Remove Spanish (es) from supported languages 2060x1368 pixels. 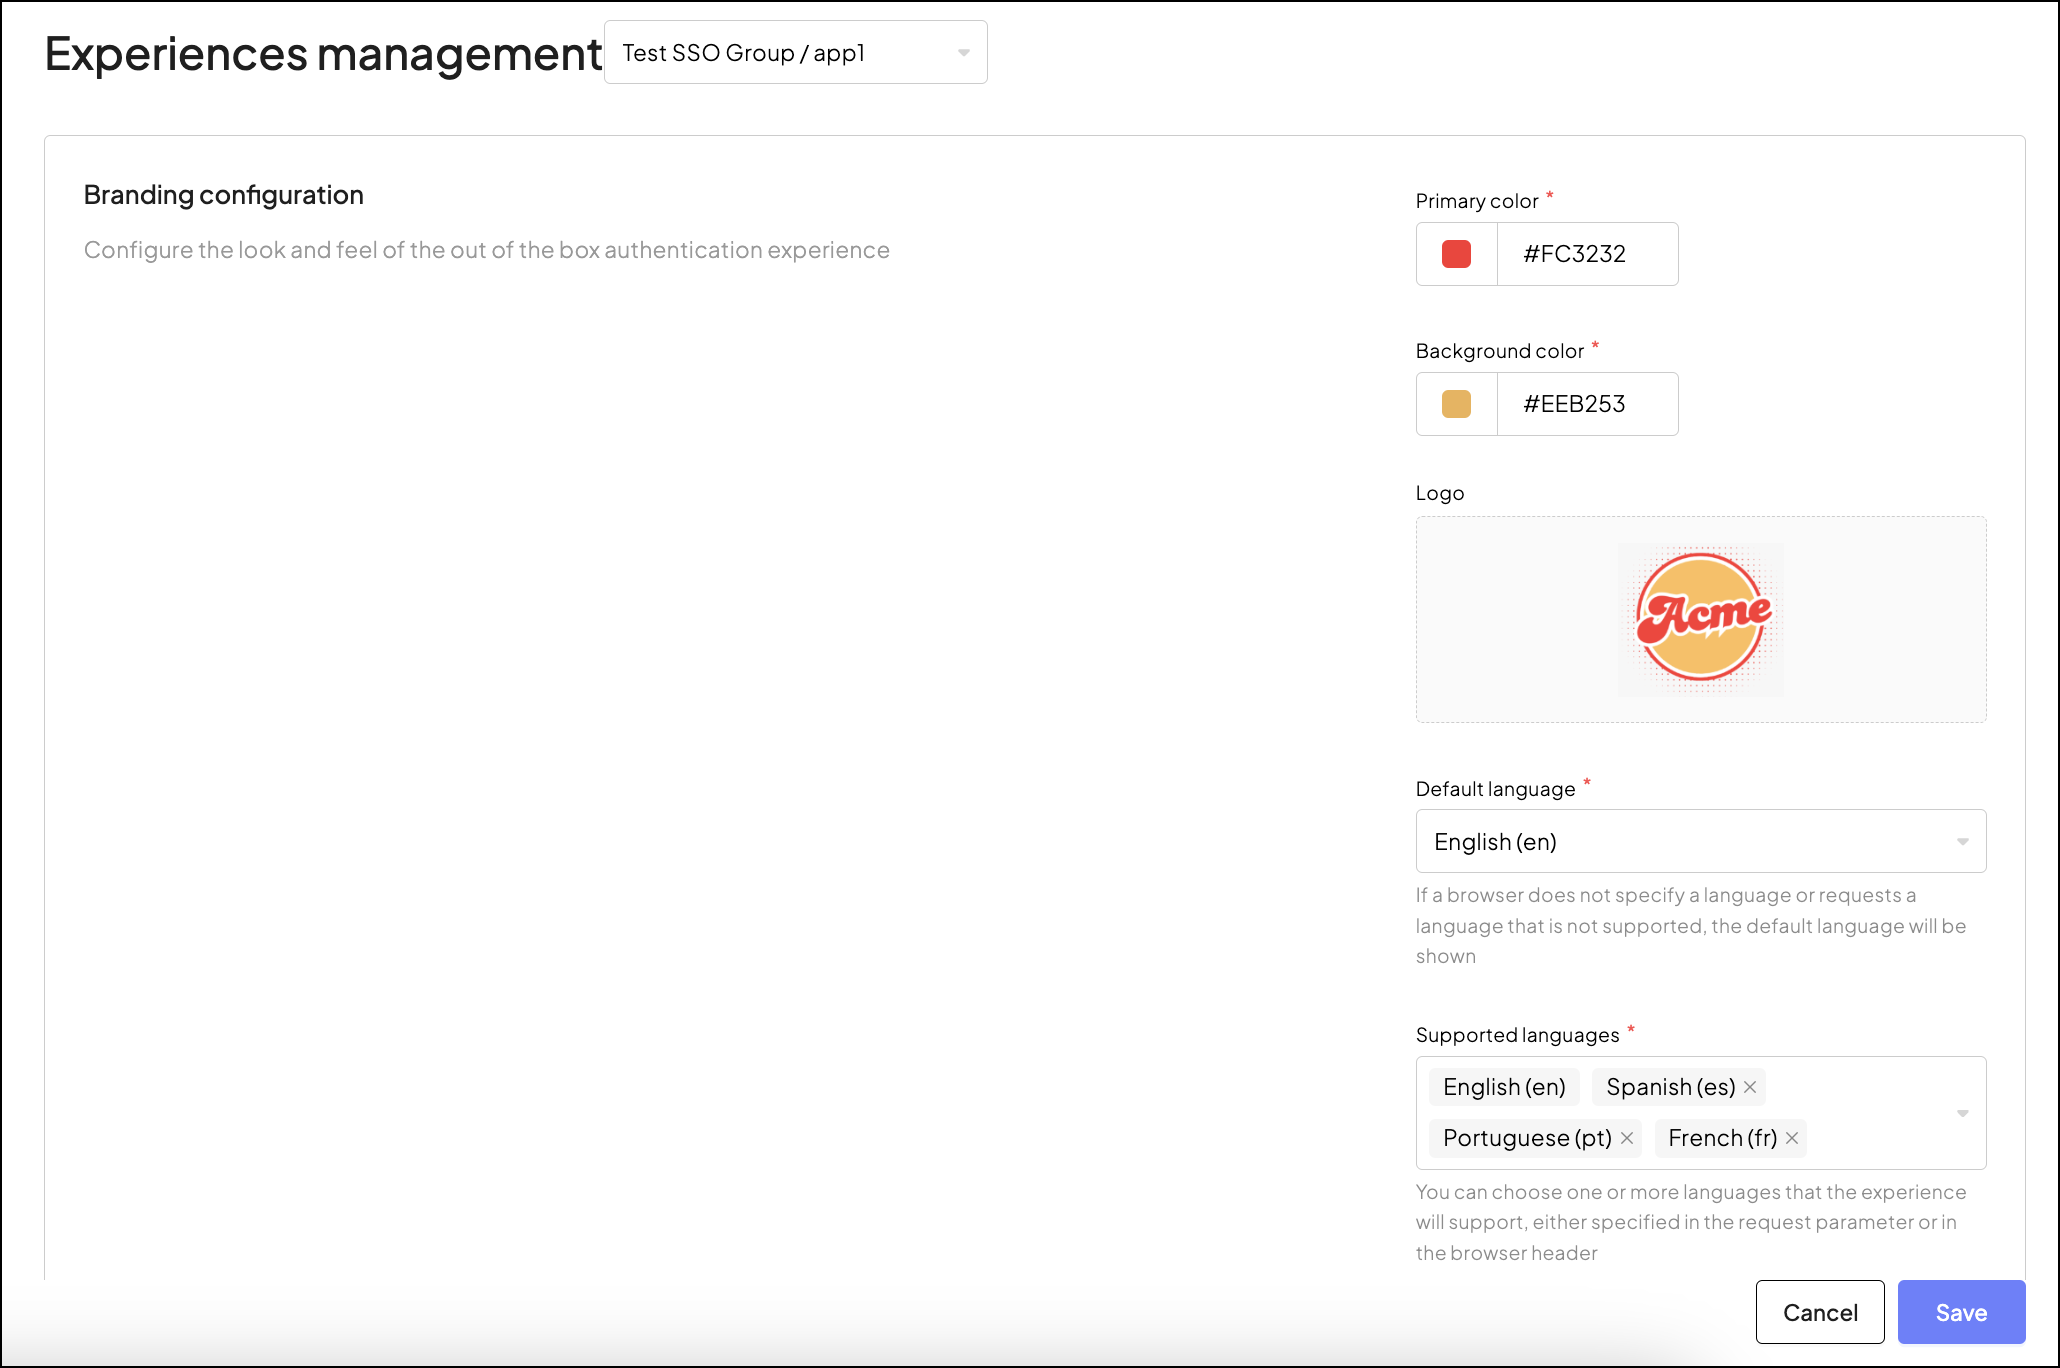tap(1750, 1087)
